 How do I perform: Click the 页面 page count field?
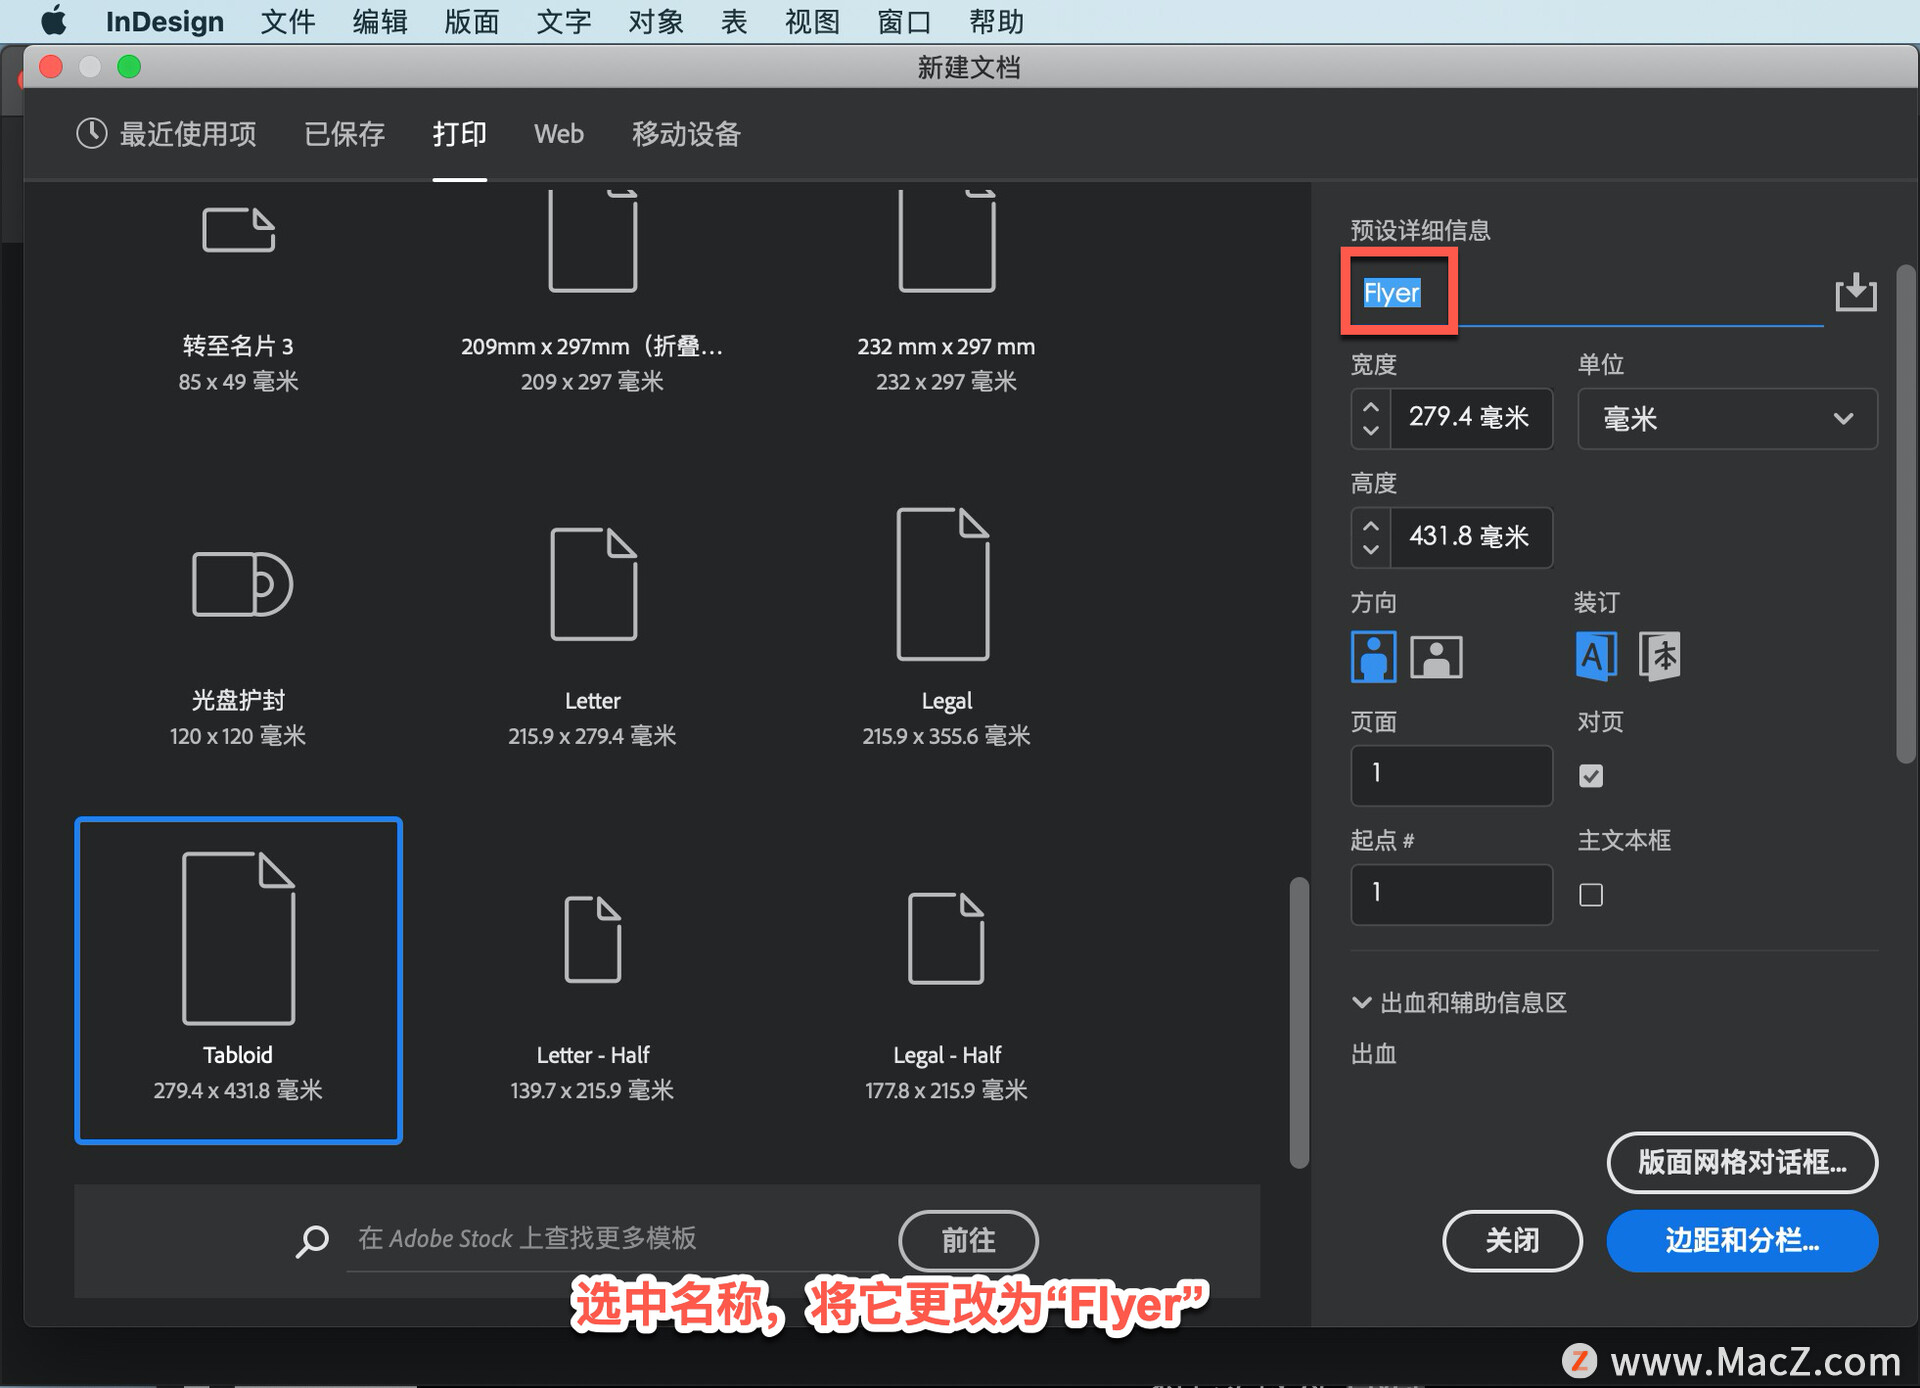click(x=1451, y=775)
